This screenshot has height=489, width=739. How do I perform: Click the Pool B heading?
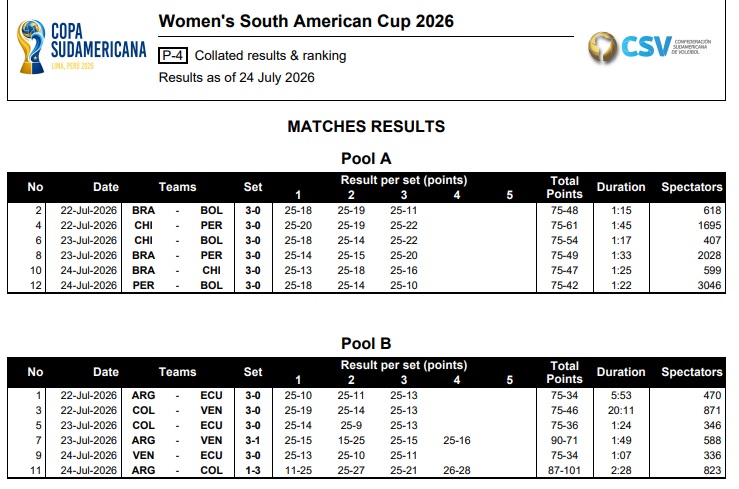366,343
